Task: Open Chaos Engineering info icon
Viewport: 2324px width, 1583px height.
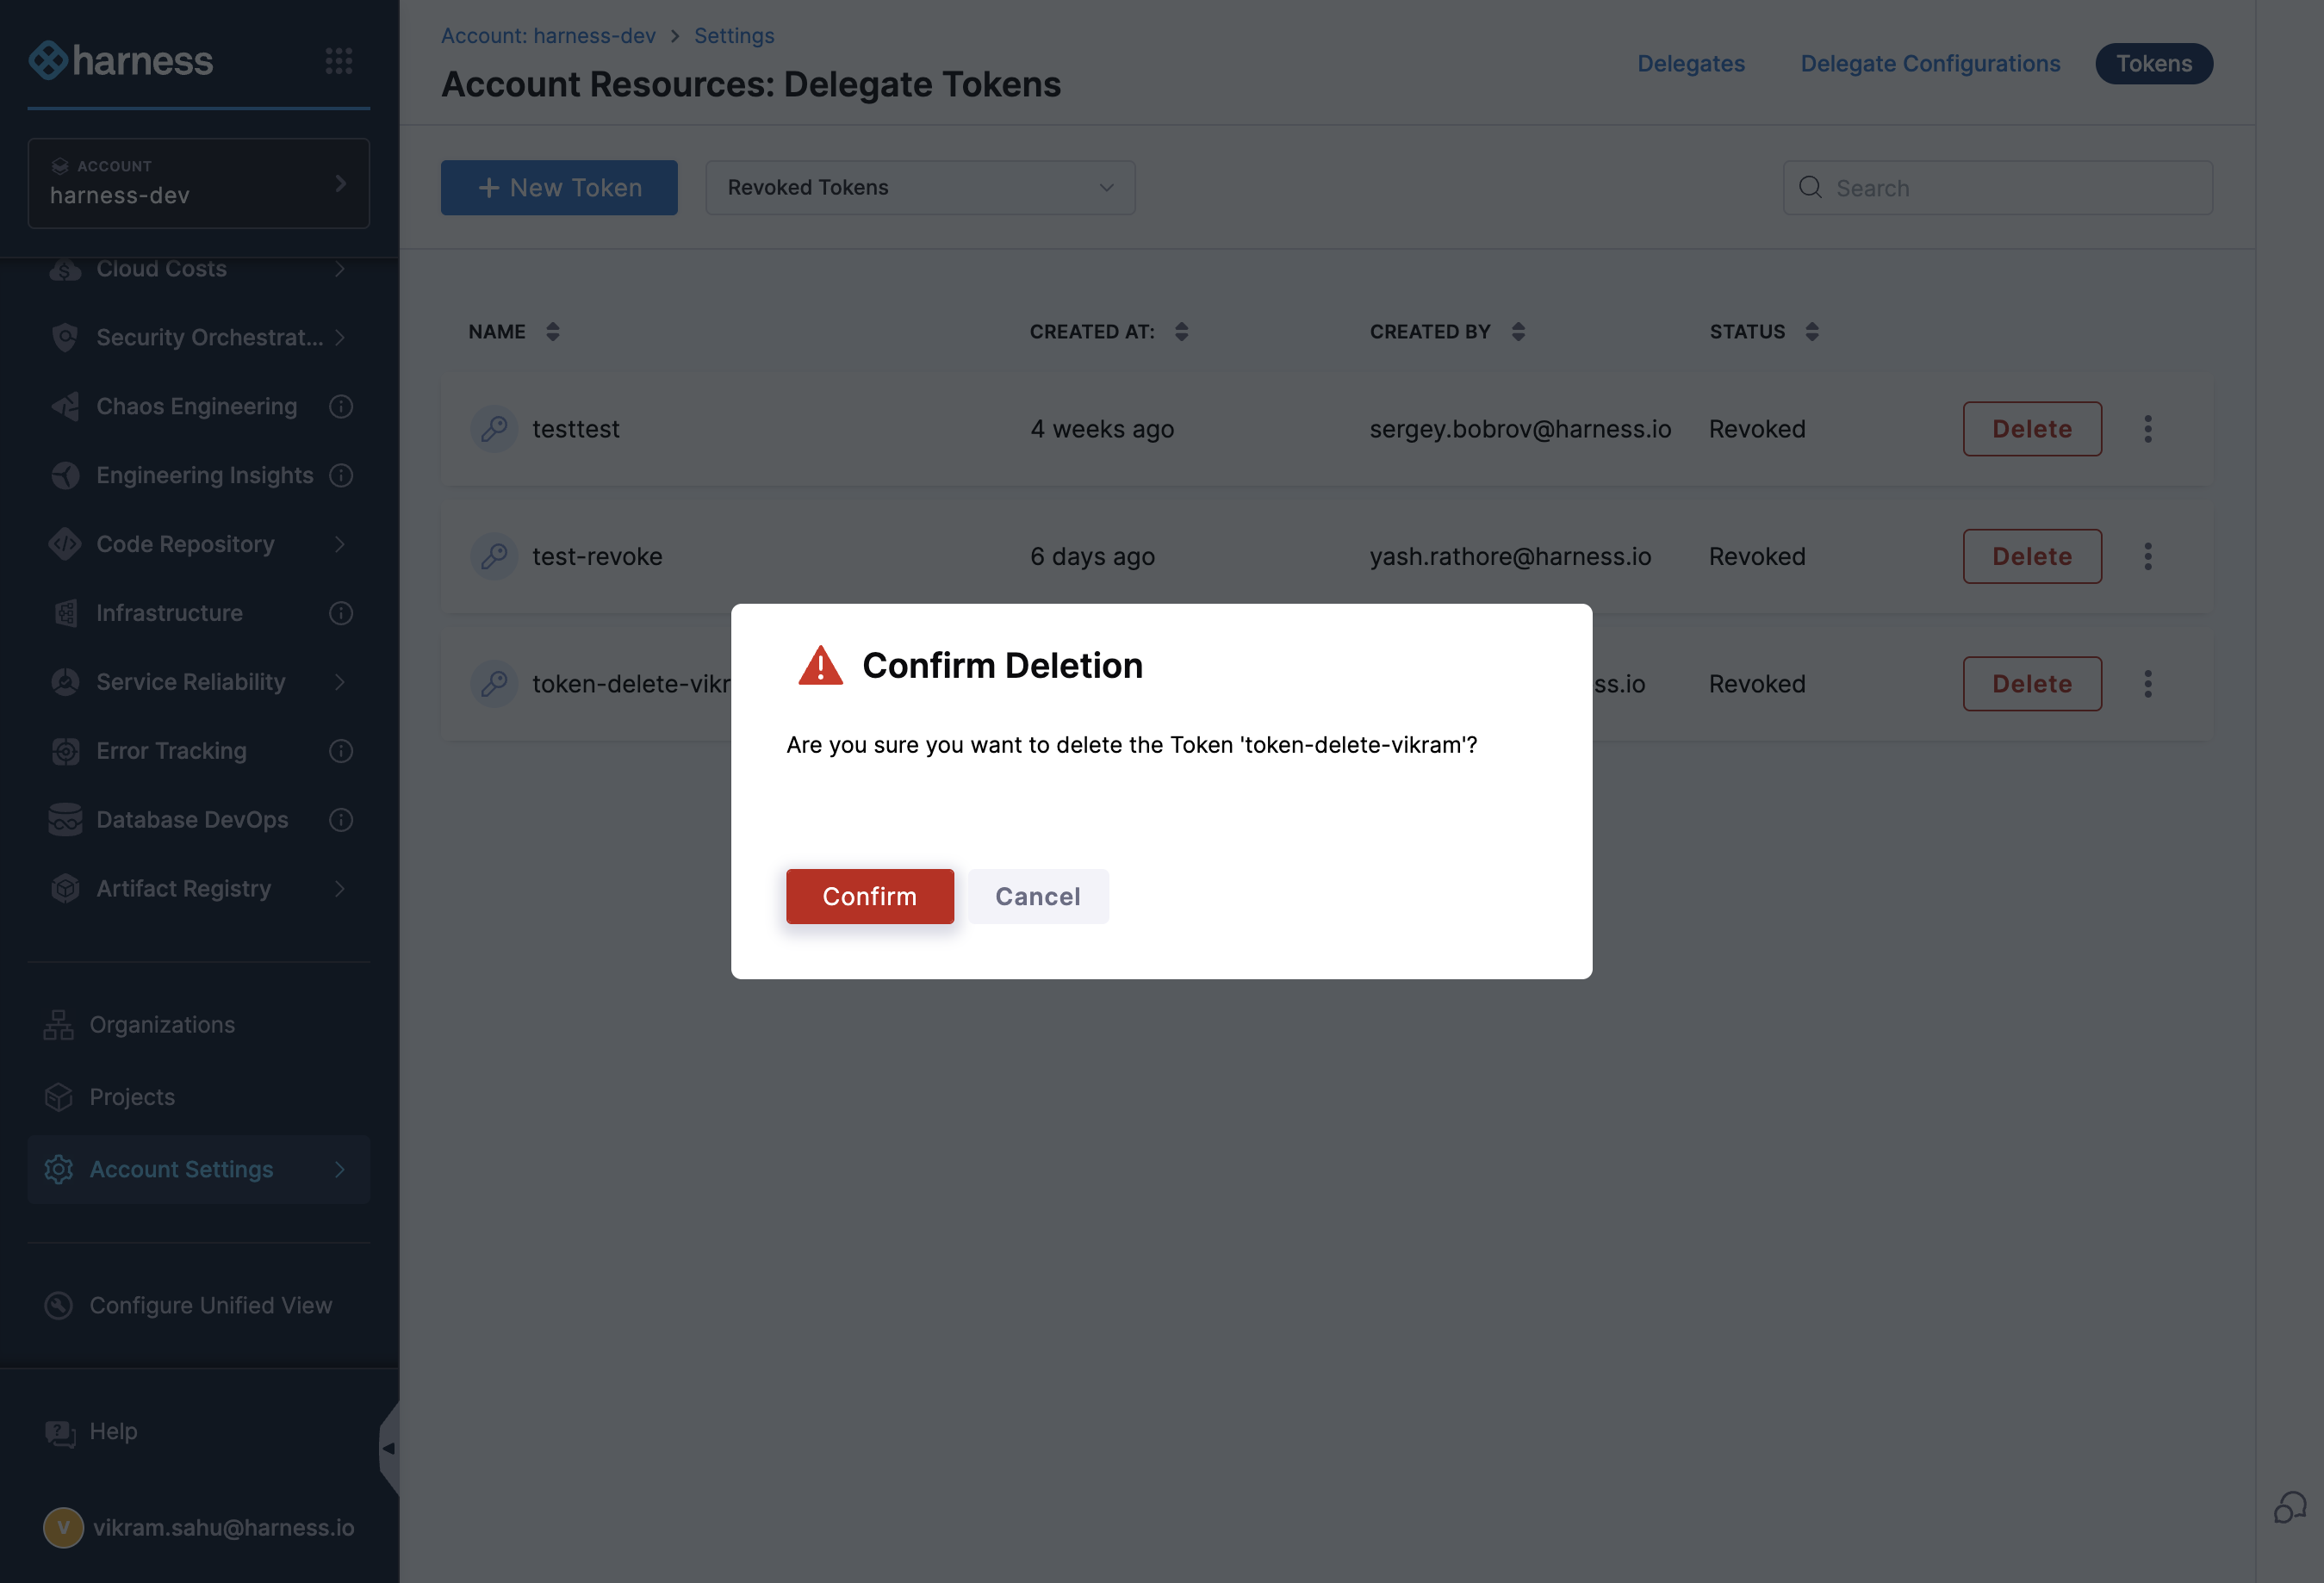Action: [341, 406]
